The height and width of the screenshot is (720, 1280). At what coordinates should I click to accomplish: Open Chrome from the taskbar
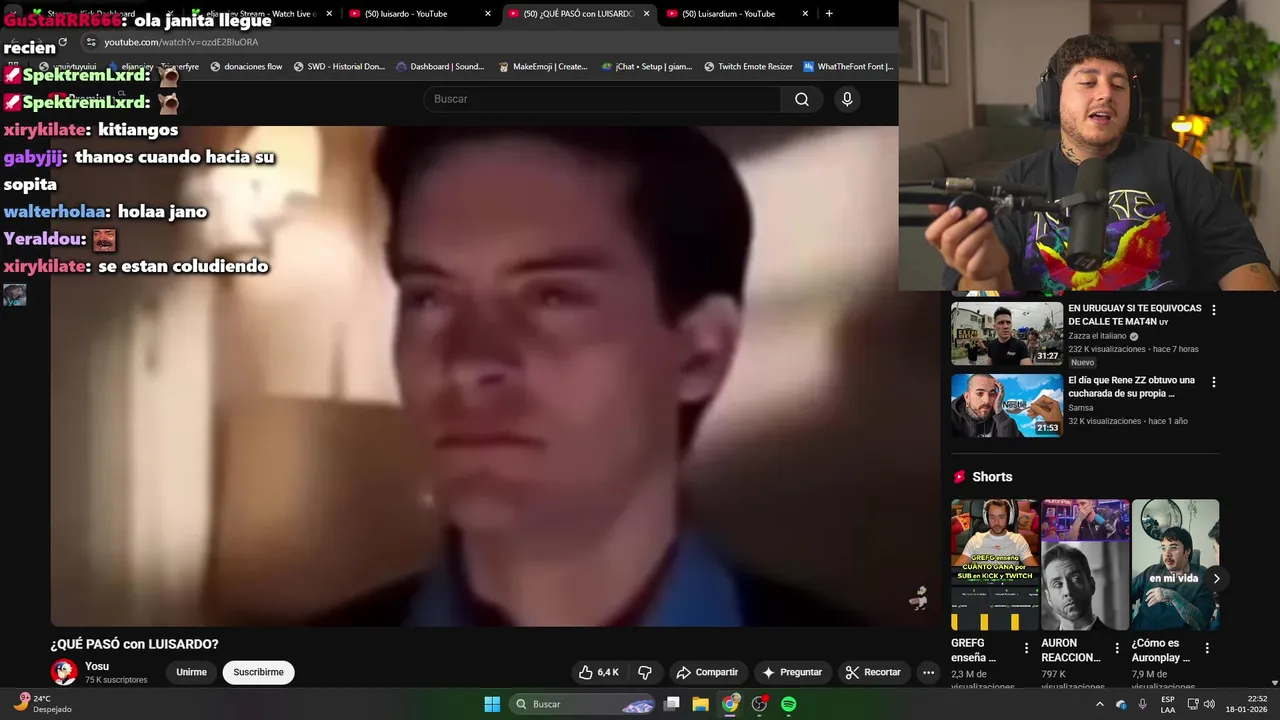(730, 704)
